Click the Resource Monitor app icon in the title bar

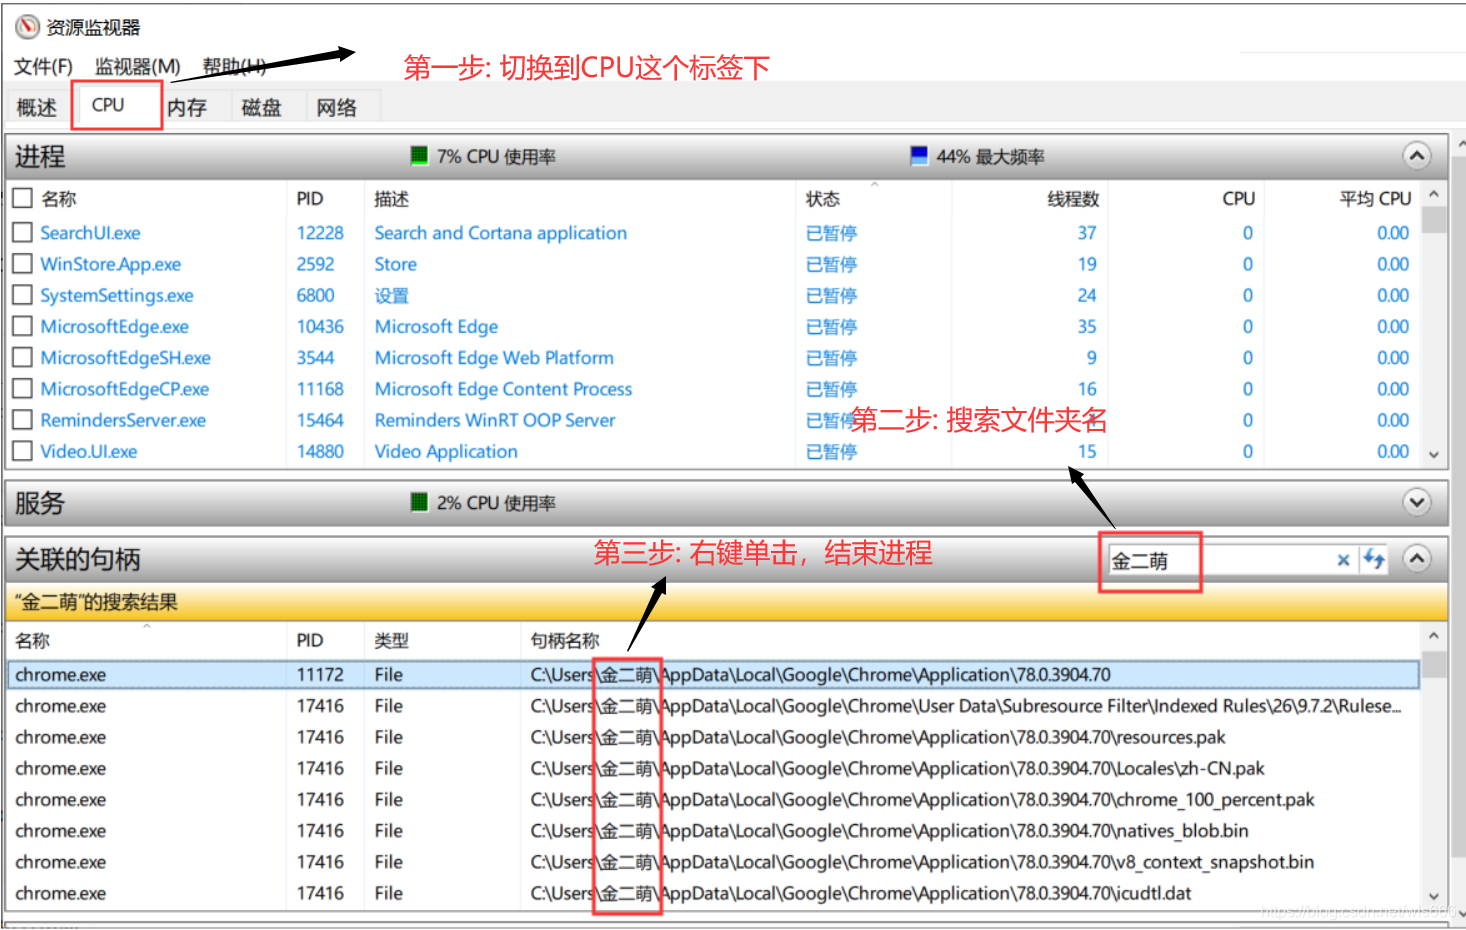click(x=27, y=26)
